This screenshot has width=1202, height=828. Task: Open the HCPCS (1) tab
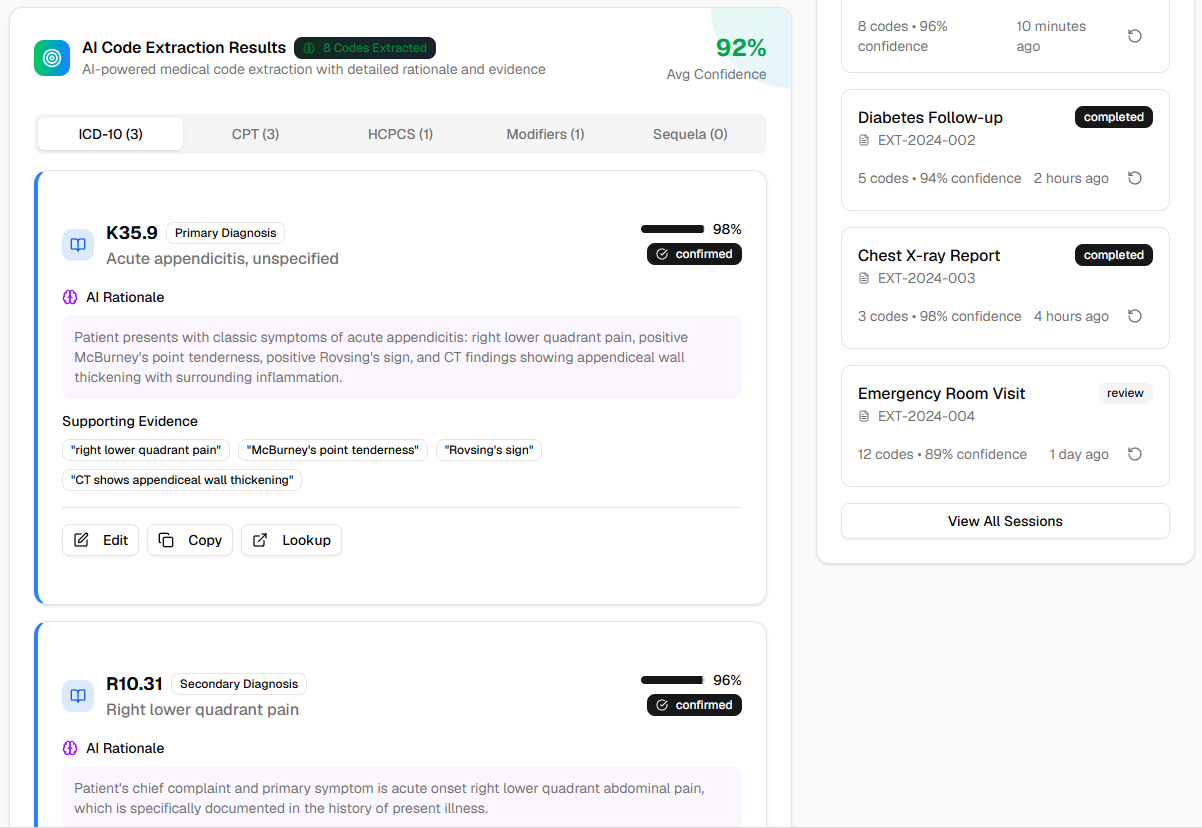click(400, 134)
